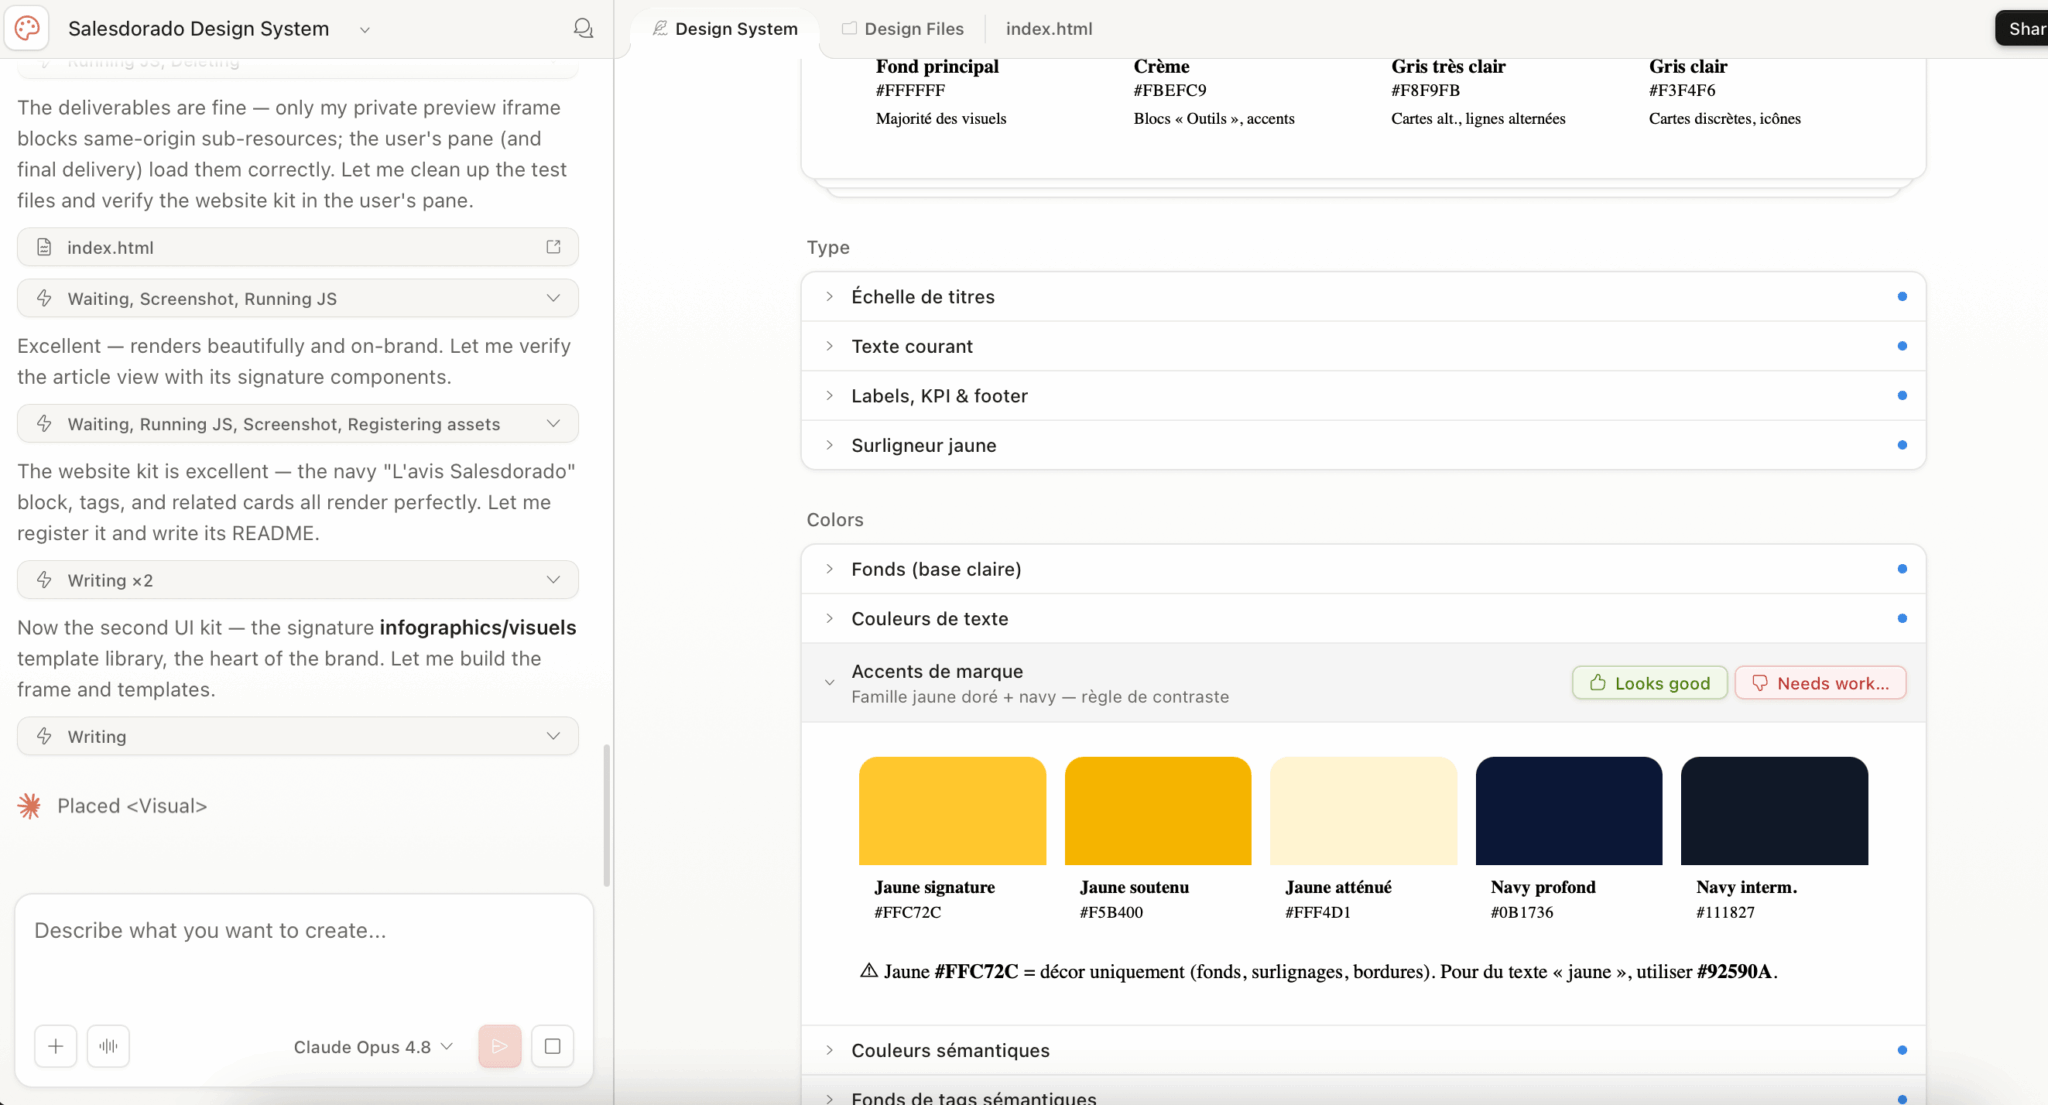Image resolution: width=2048 pixels, height=1105 pixels.
Task: Click the index.html file document icon
Action: [44, 247]
